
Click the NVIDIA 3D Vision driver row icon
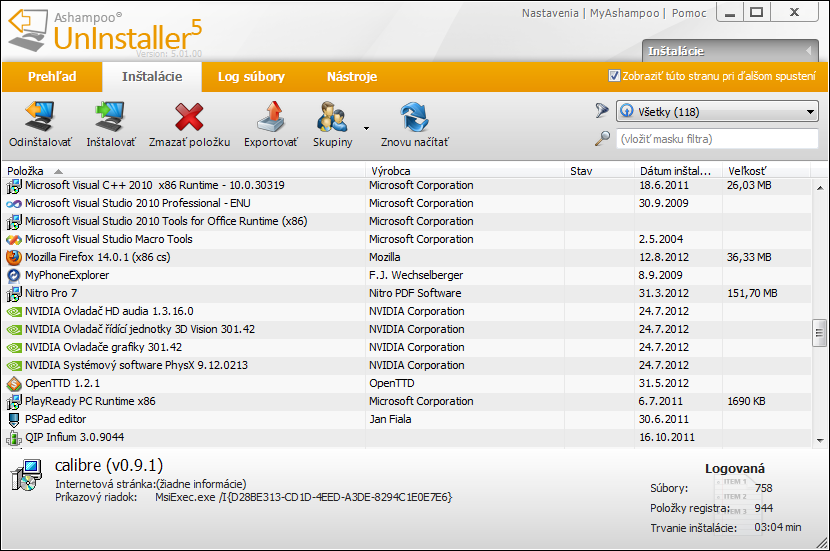pyautogui.click(x=14, y=330)
